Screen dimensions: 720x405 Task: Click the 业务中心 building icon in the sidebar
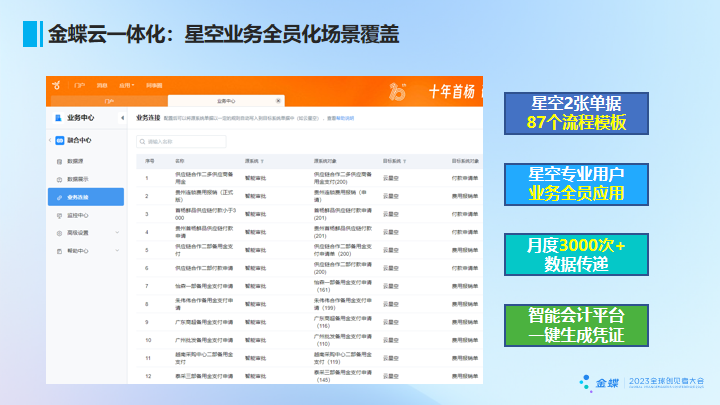(x=58, y=118)
